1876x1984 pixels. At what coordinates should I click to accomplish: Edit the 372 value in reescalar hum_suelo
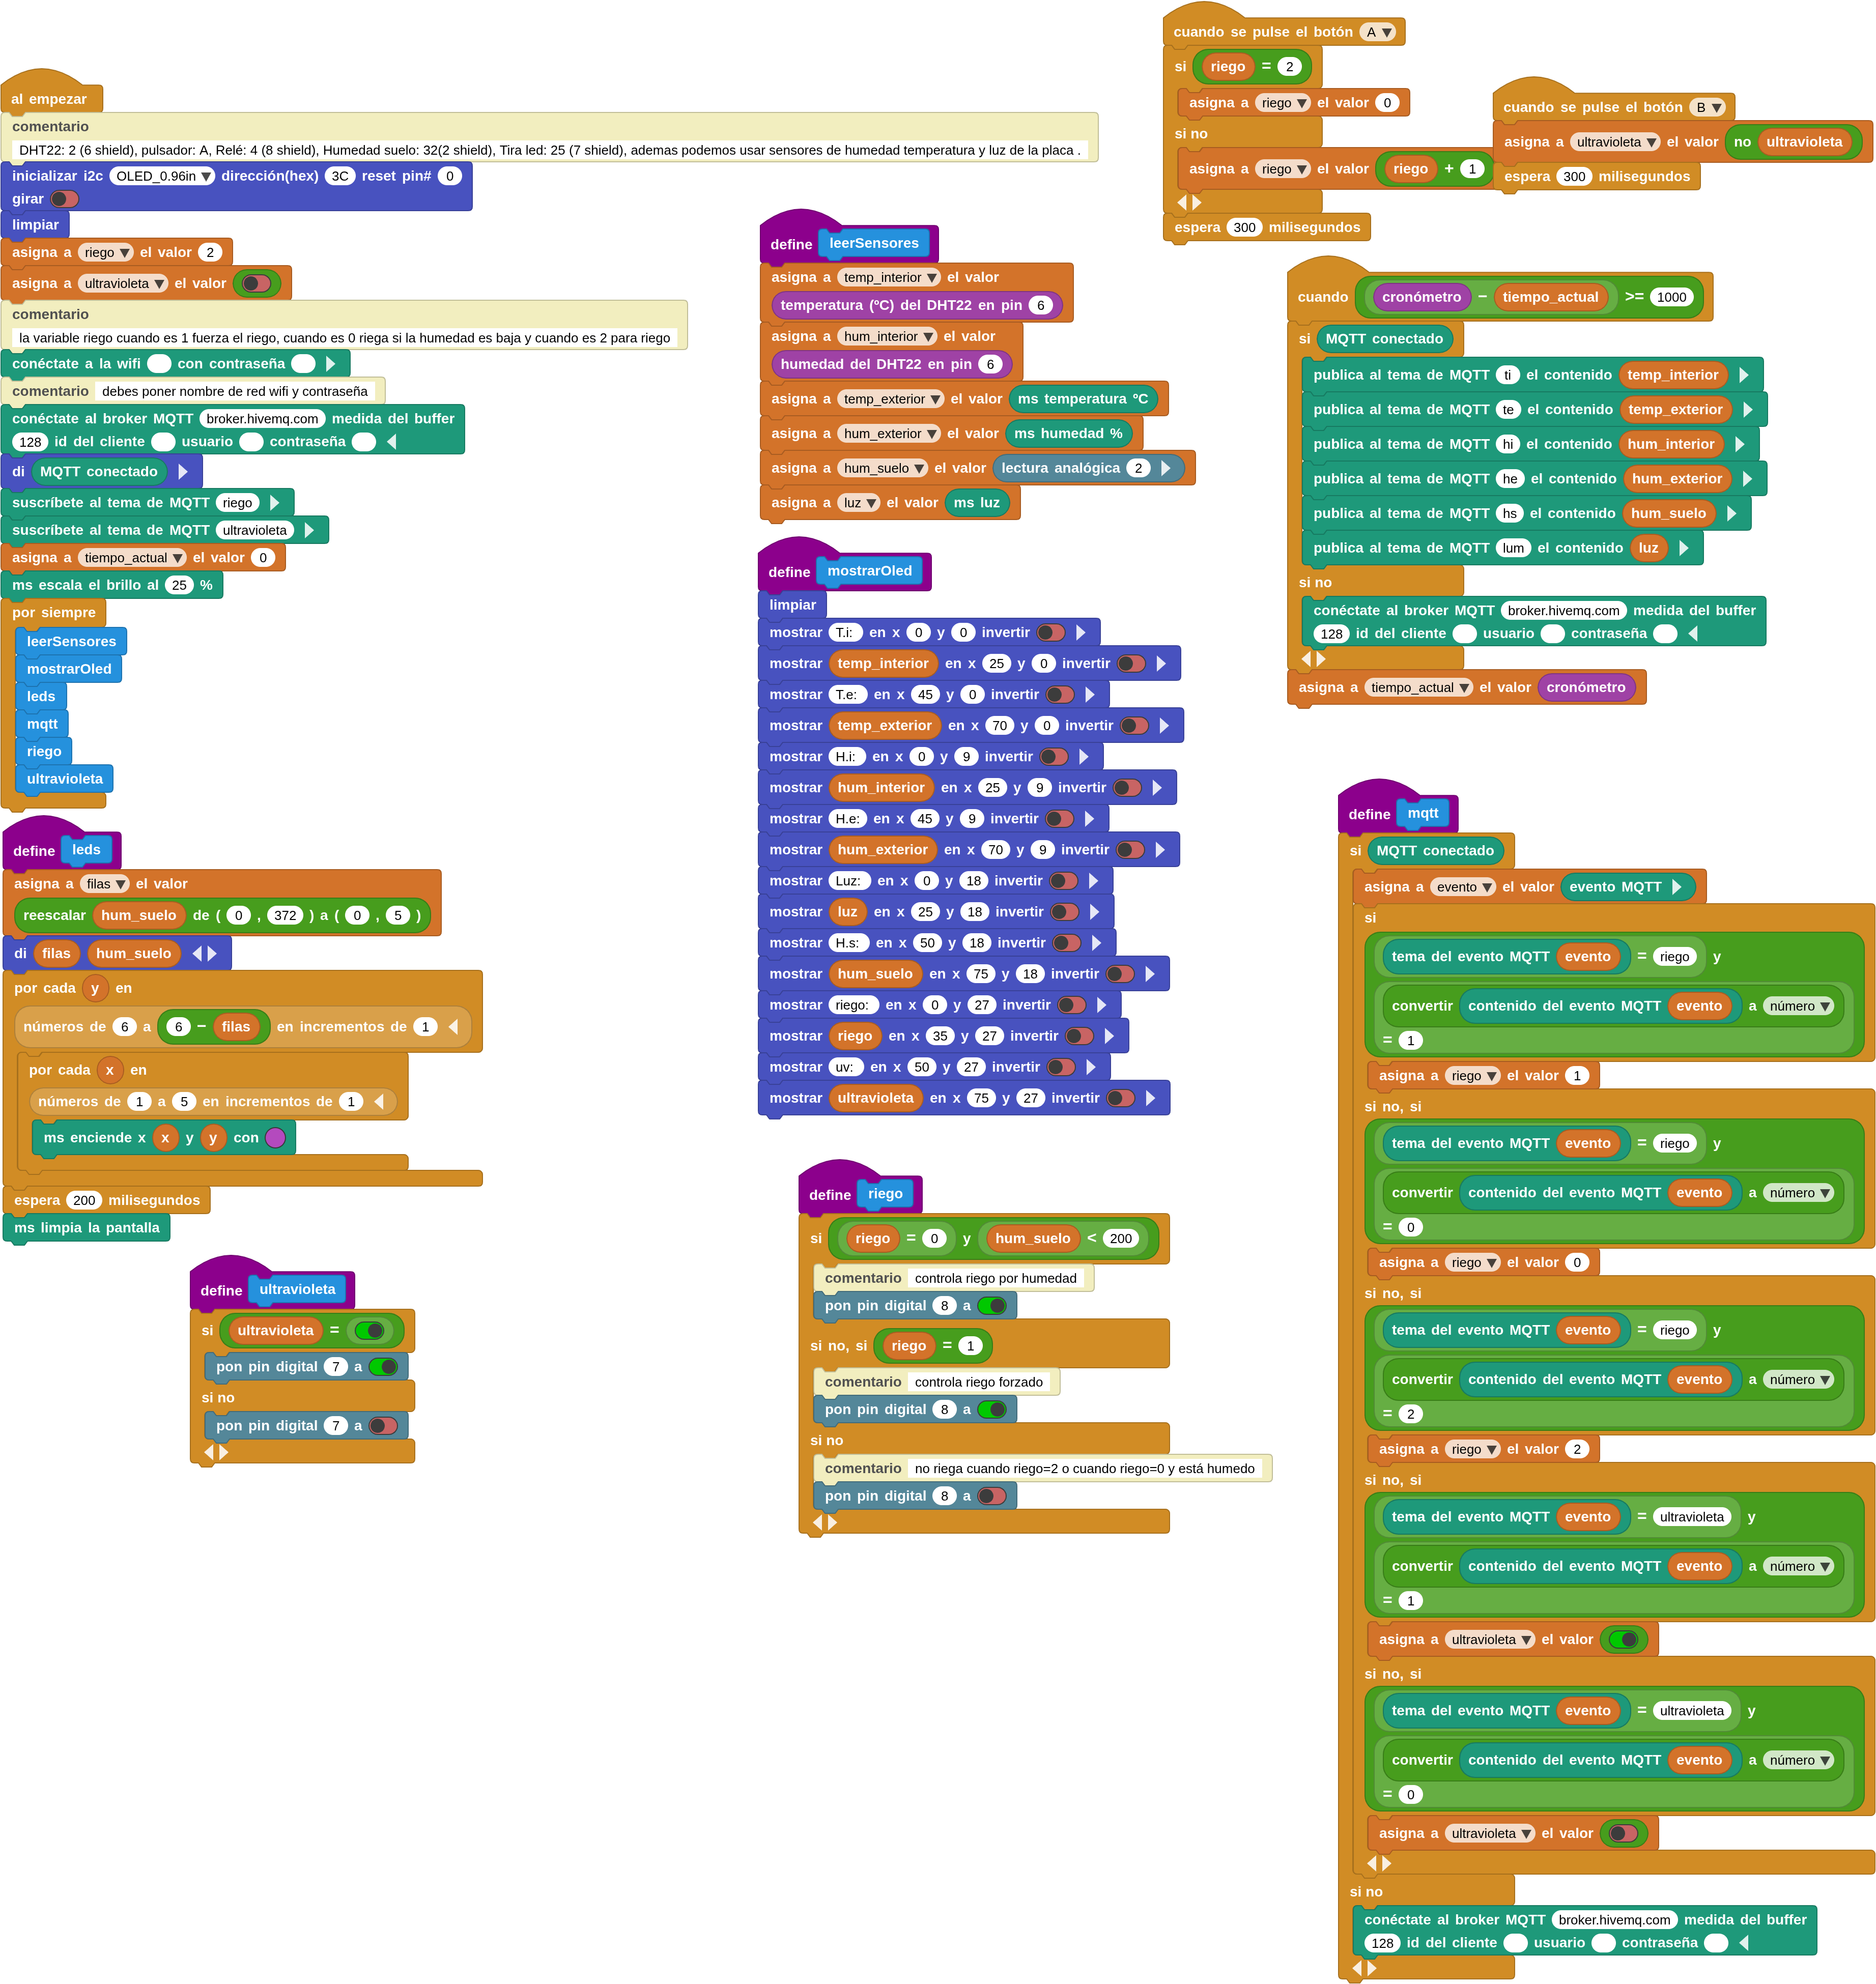click(x=285, y=915)
